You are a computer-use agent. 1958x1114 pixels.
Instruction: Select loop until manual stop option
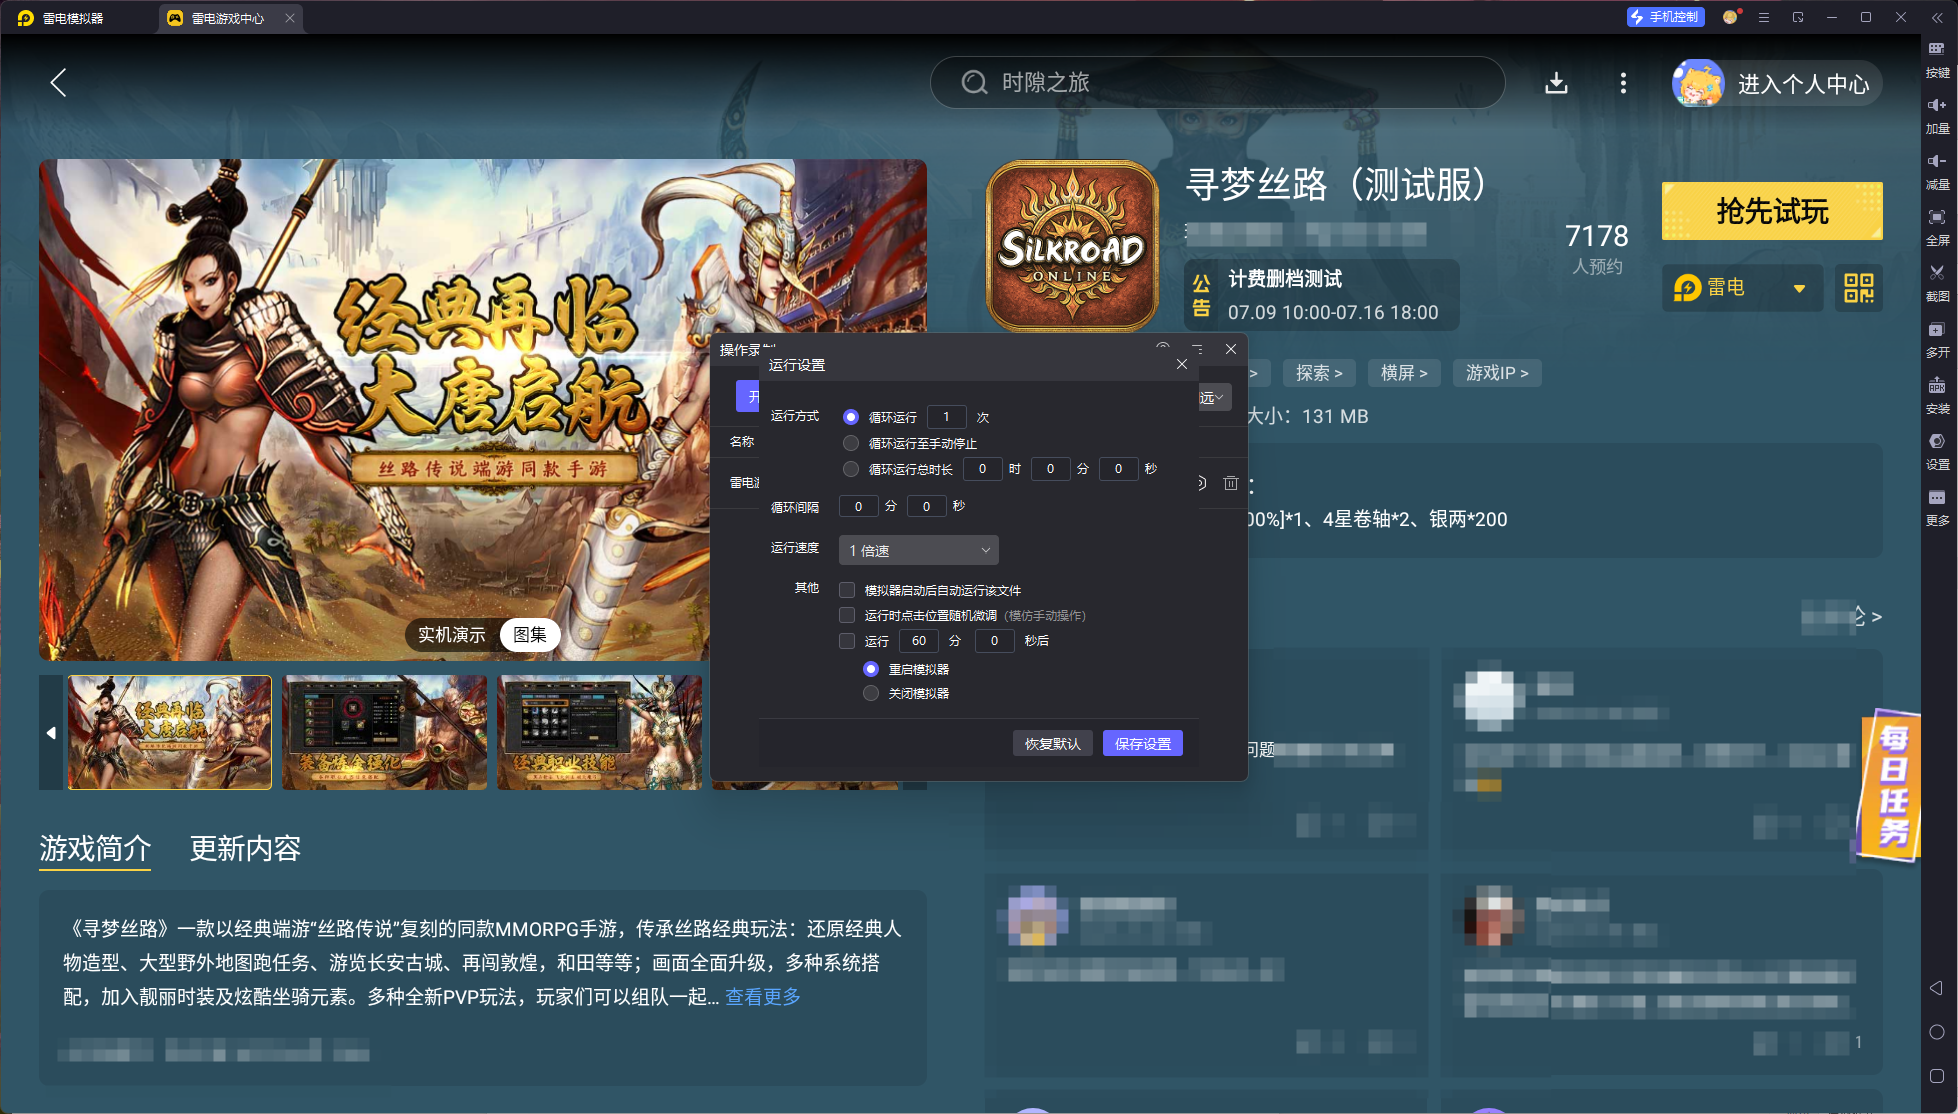851,443
